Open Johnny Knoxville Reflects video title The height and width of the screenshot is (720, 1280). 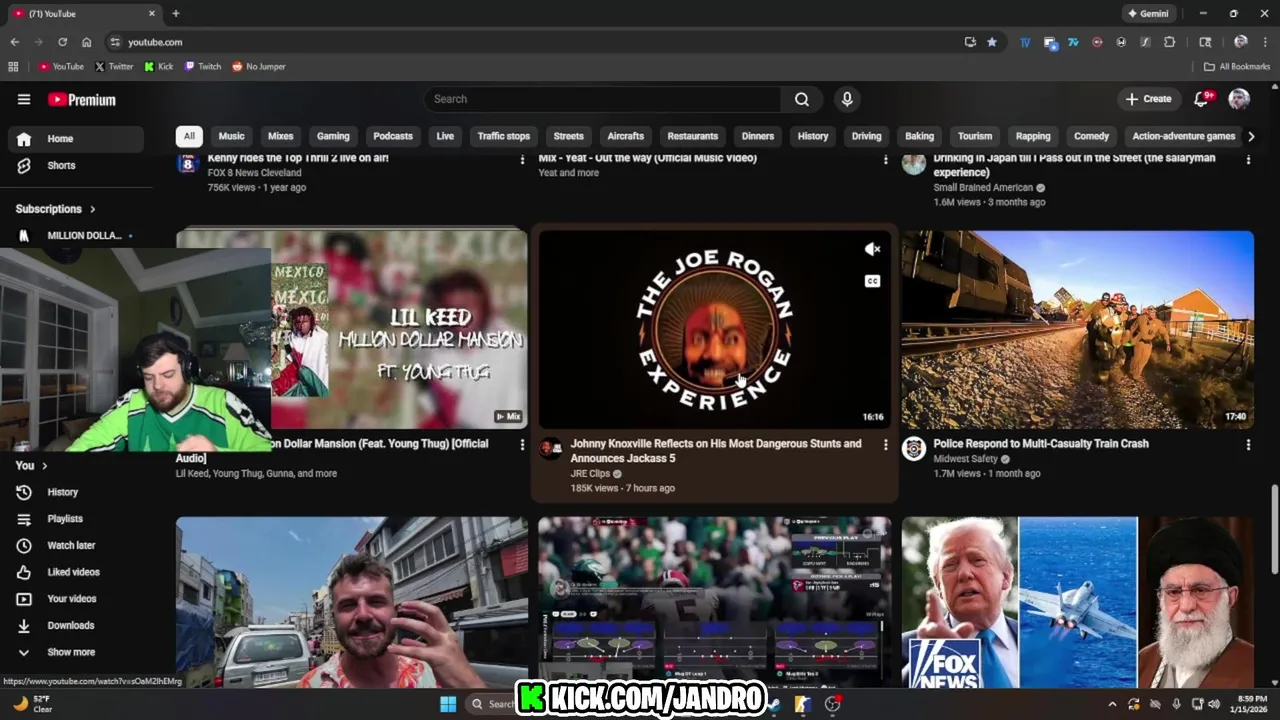click(x=716, y=451)
